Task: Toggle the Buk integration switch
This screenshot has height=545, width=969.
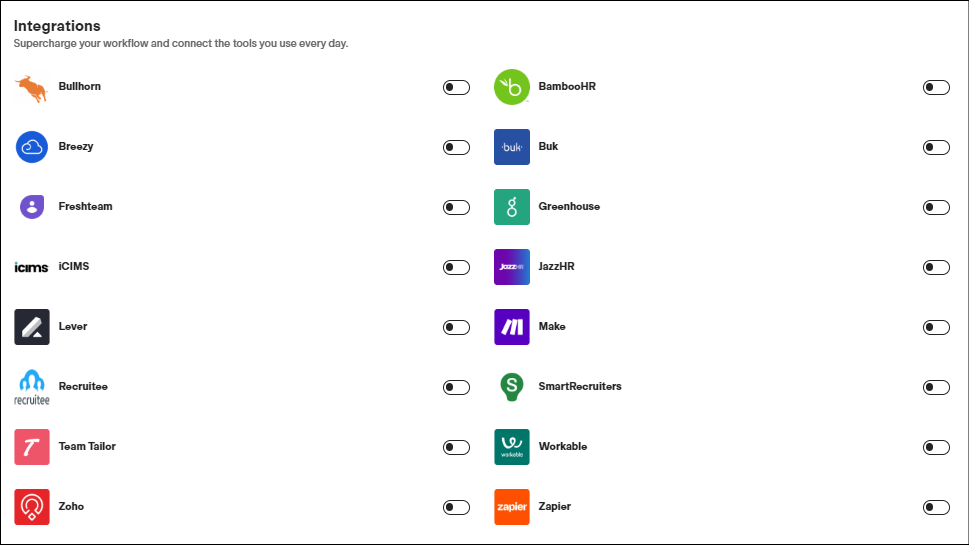Action: 936,147
